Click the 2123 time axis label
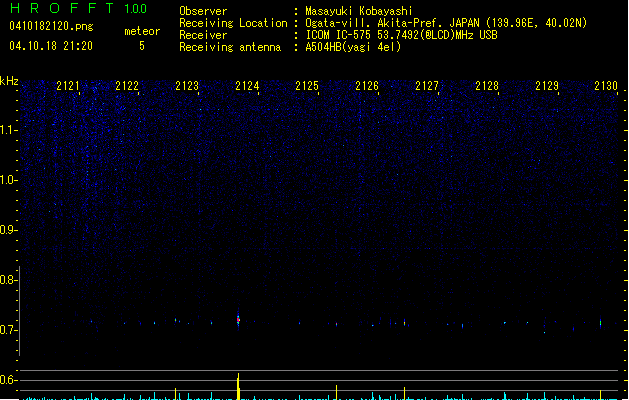 (x=187, y=86)
